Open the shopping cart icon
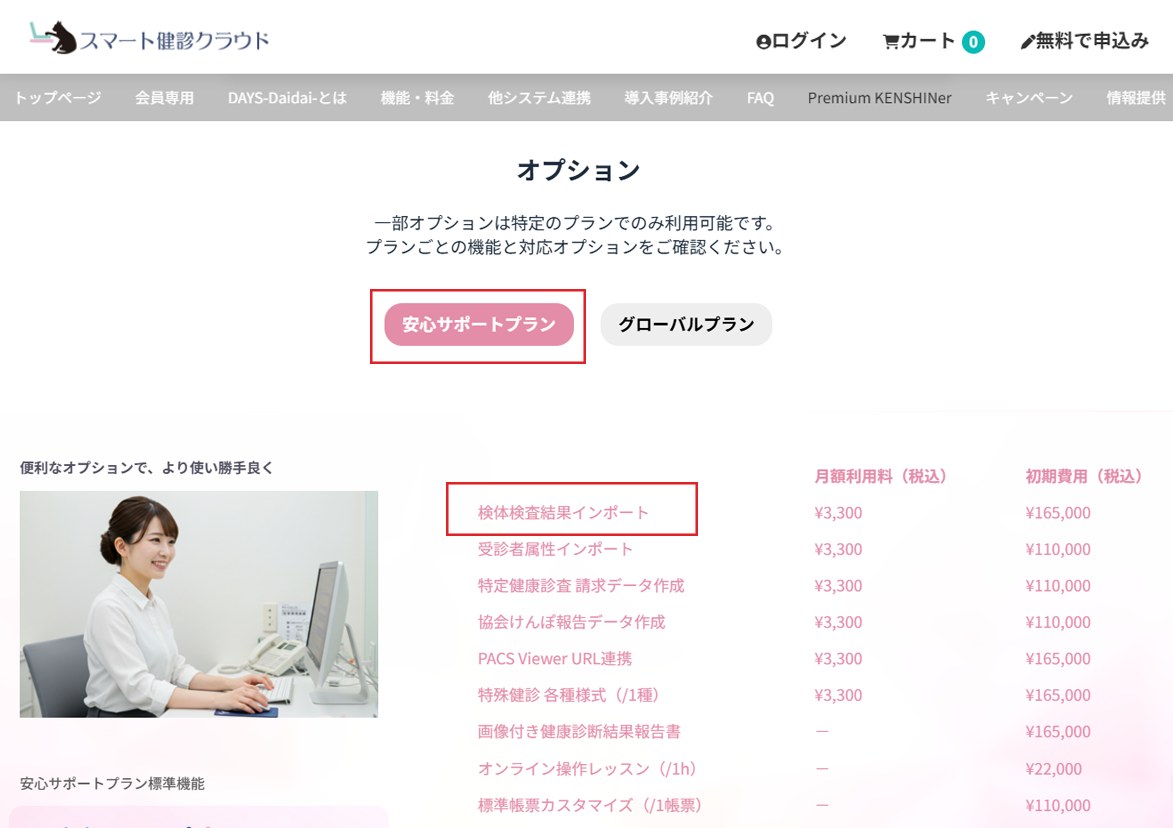This screenshot has height=828, width=1173. (890, 42)
